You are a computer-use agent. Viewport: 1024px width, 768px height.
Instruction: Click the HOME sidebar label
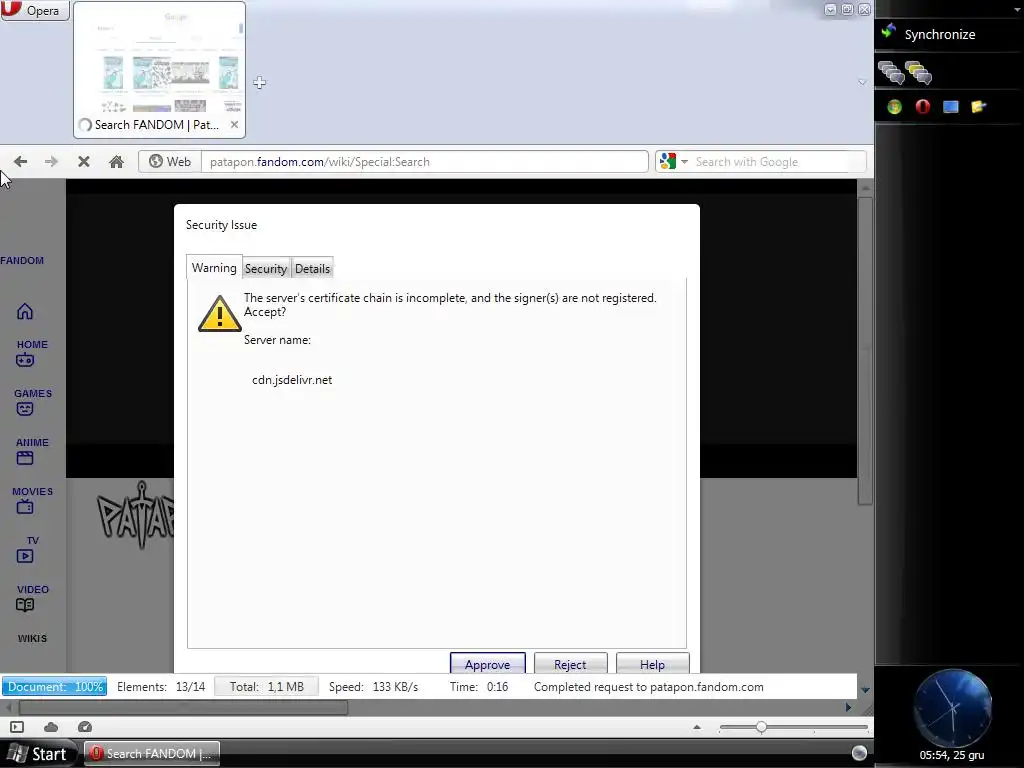[32, 344]
